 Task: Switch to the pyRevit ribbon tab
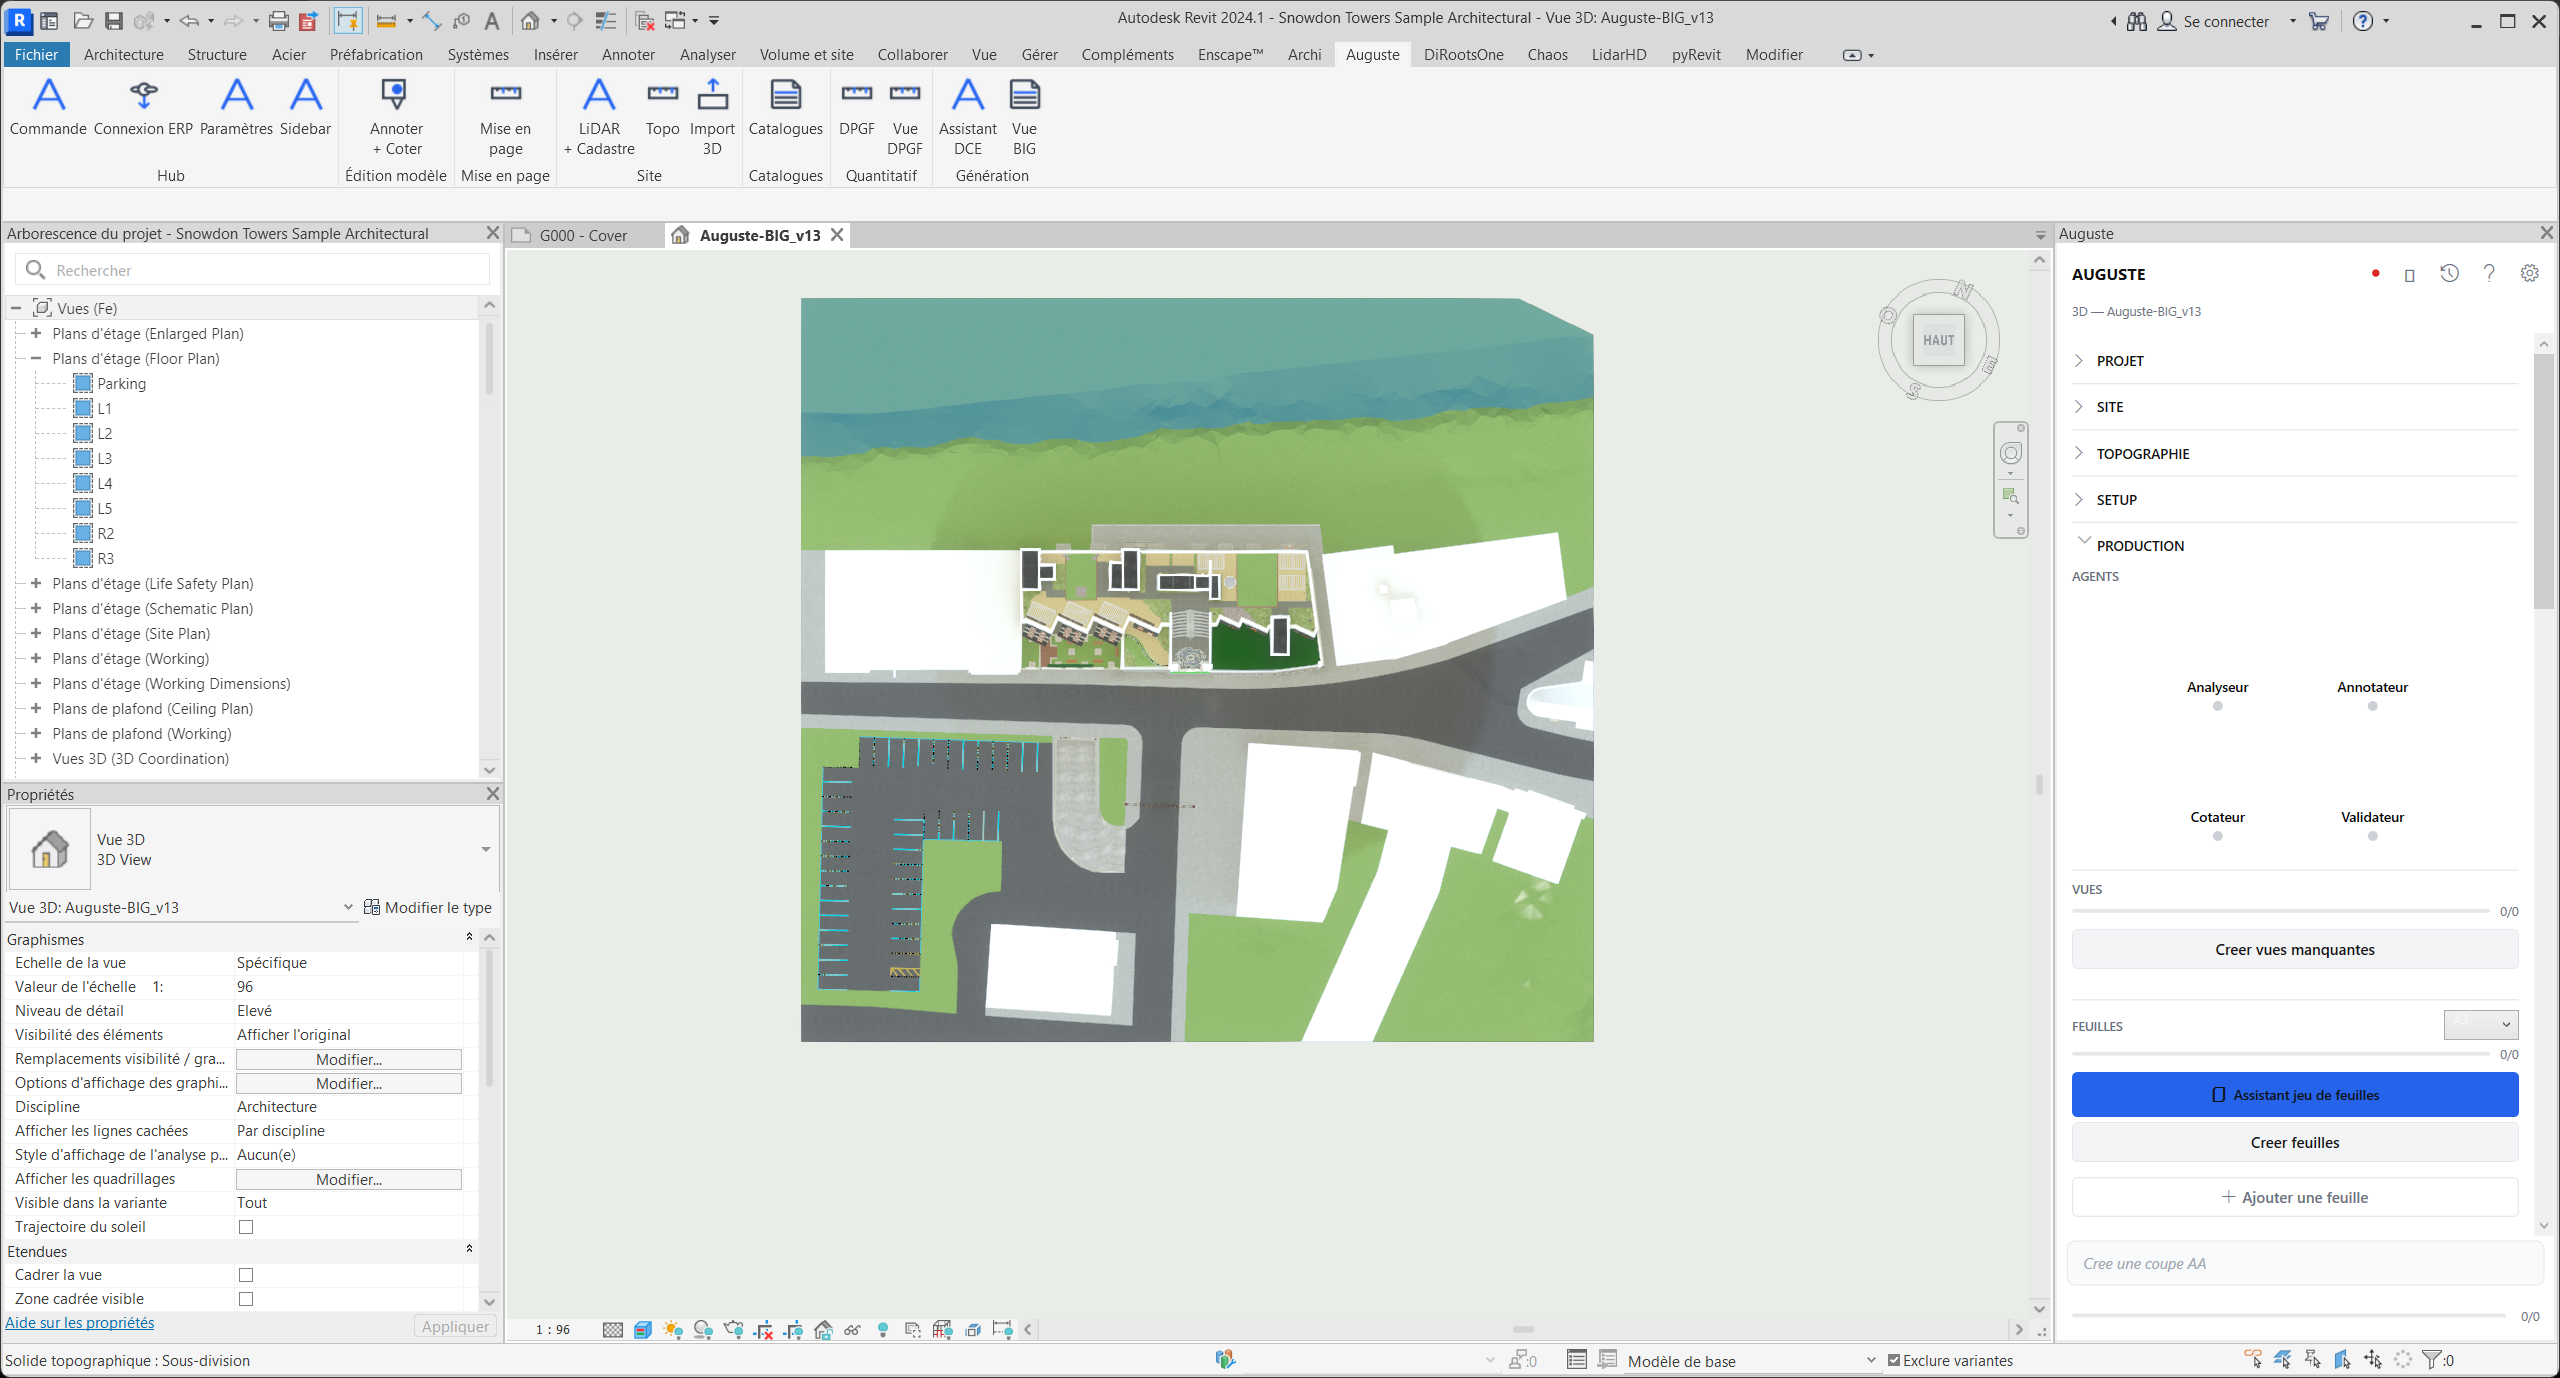pyautogui.click(x=1696, y=54)
